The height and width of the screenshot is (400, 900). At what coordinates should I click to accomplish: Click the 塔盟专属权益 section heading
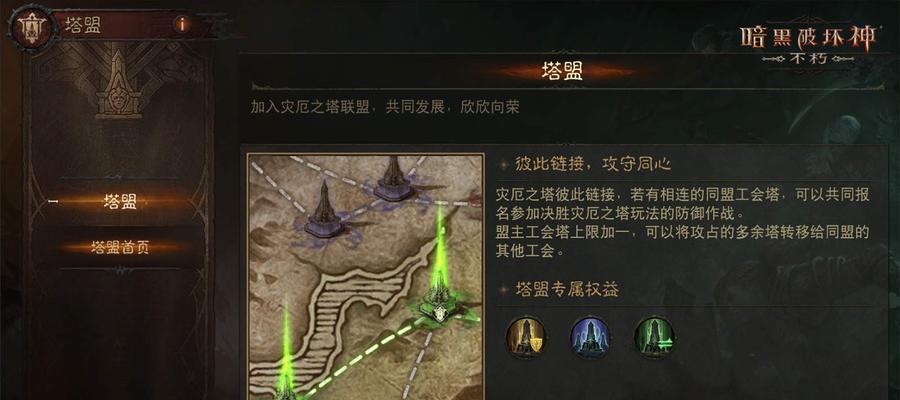tap(567, 289)
